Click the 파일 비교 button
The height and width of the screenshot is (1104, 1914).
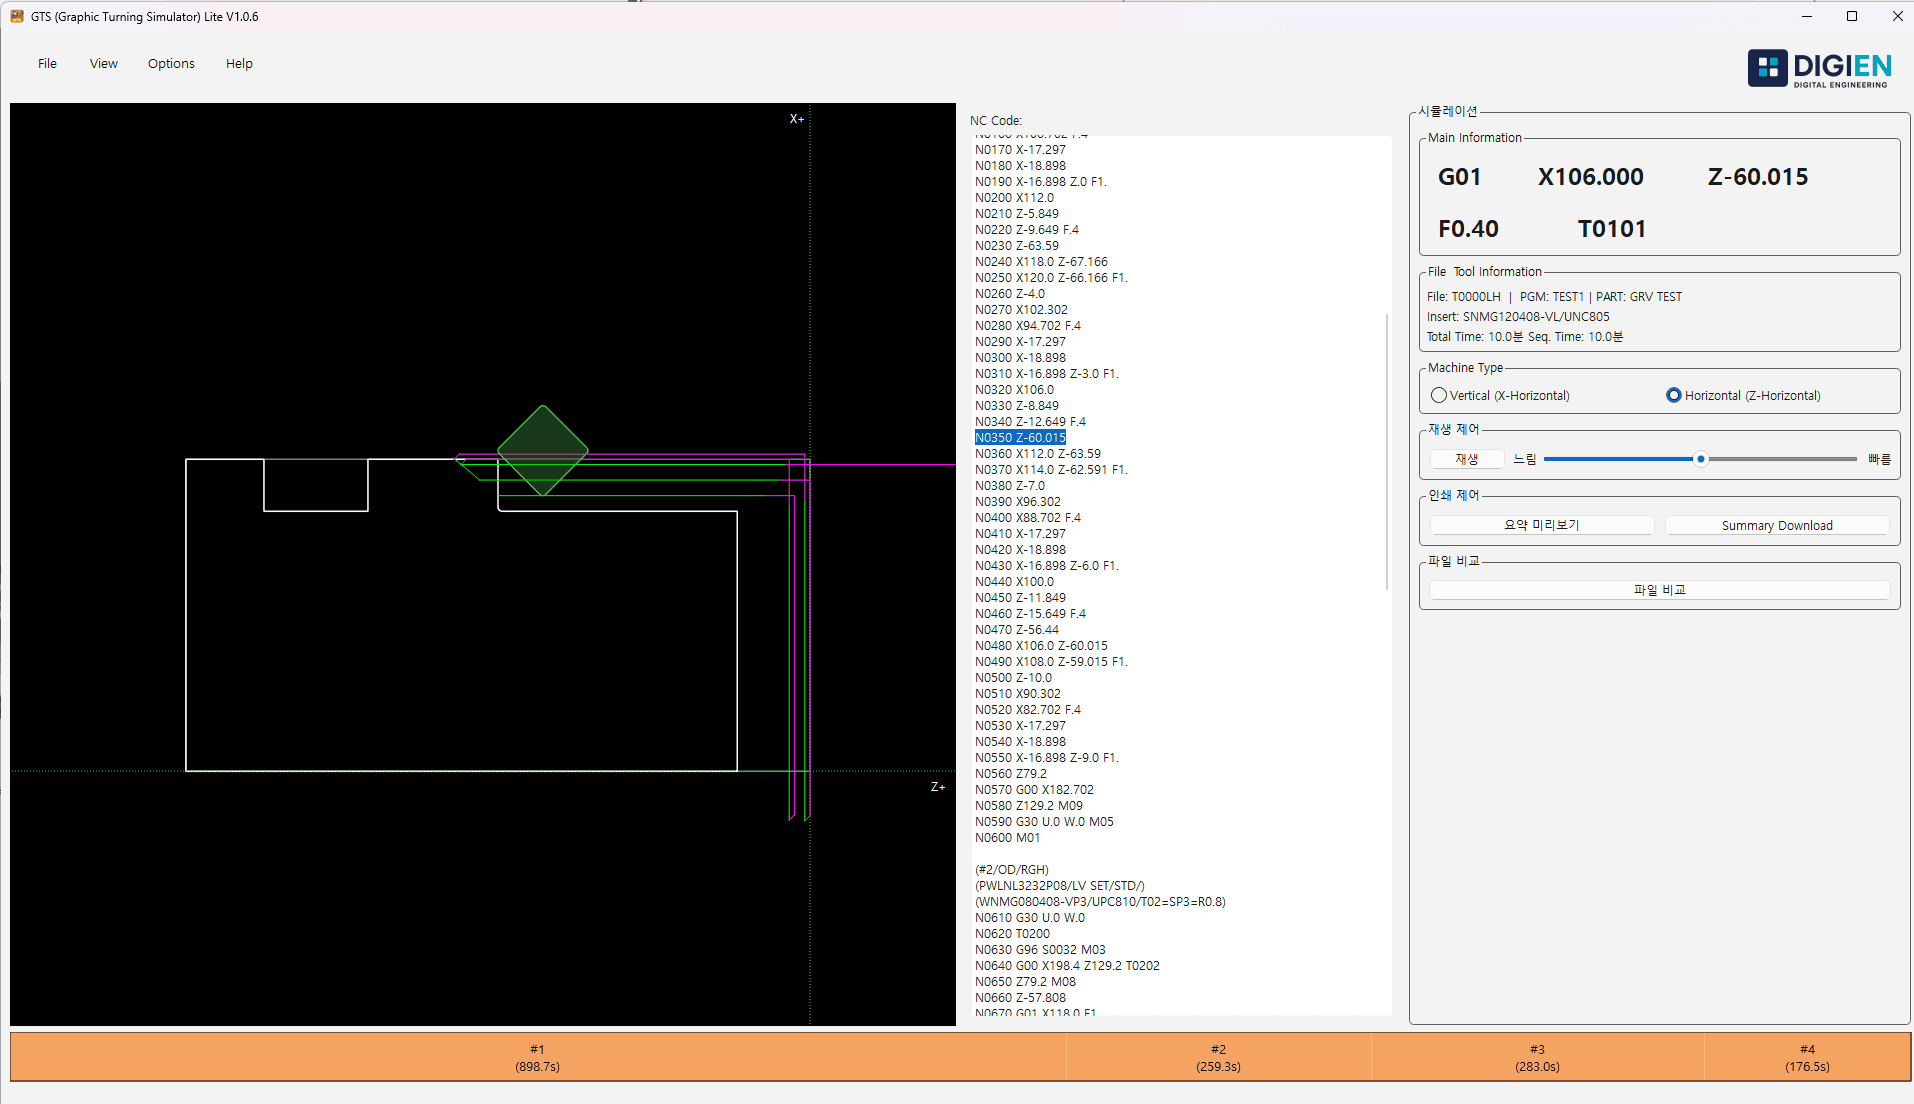pos(1658,589)
